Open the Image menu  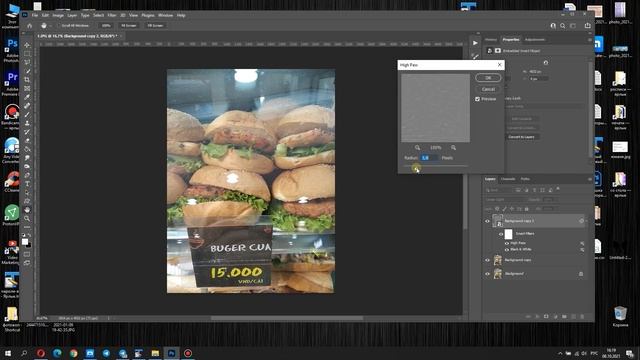click(x=58, y=16)
